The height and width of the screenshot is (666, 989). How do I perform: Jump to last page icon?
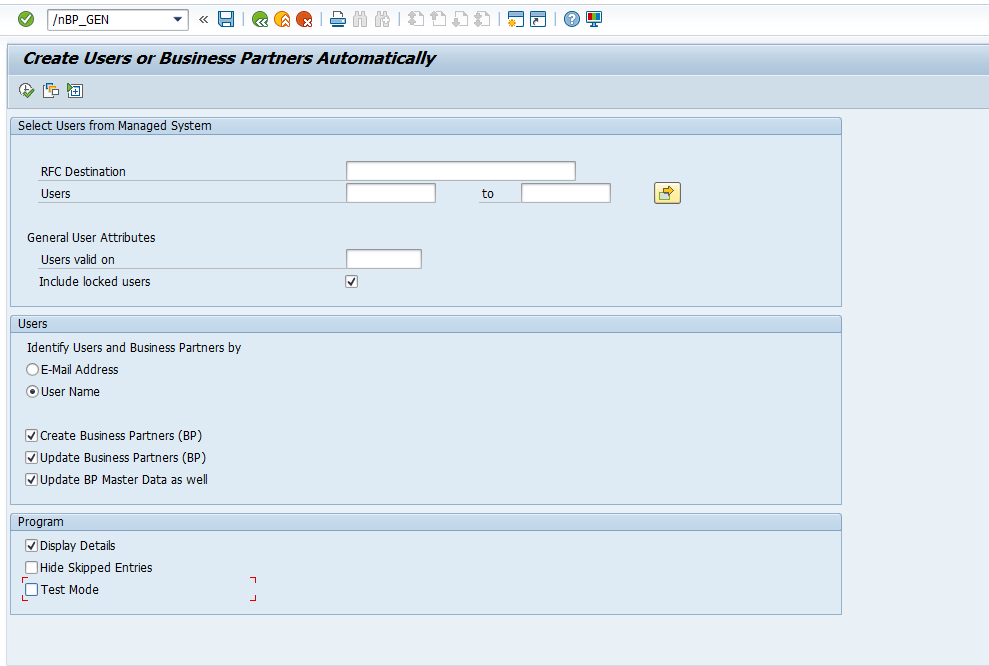pos(483,20)
